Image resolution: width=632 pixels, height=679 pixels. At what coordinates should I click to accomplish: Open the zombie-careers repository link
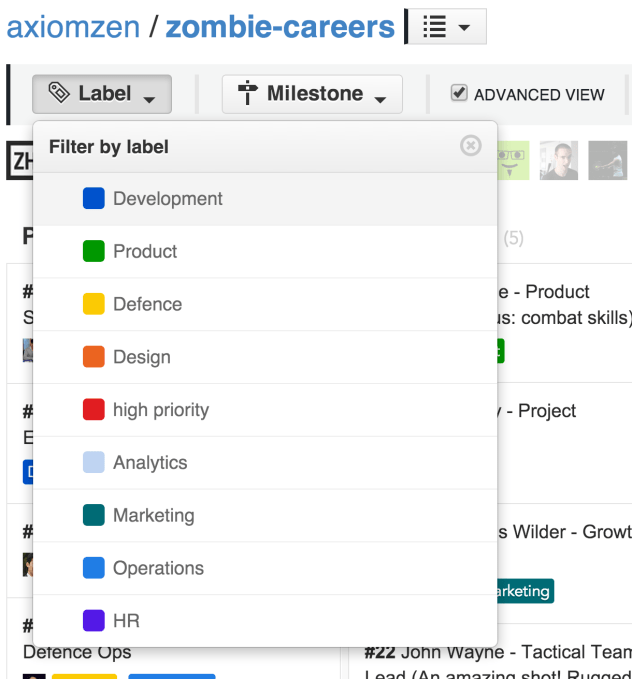tap(280, 27)
